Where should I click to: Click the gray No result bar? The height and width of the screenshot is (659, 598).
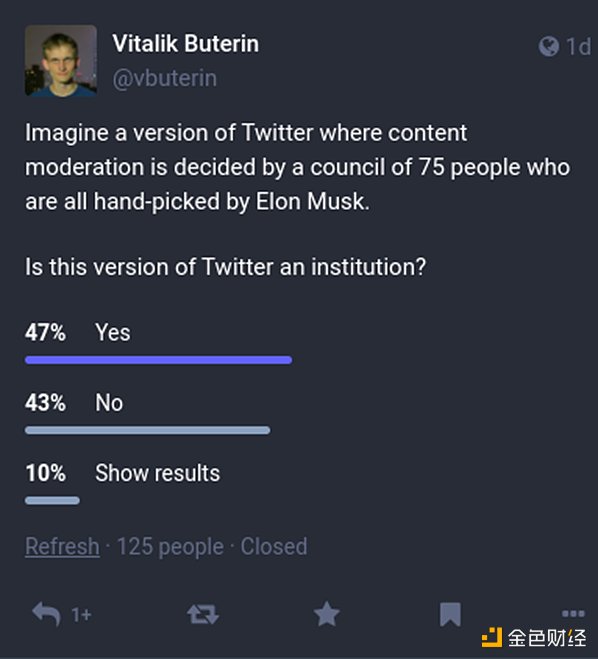tap(148, 430)
